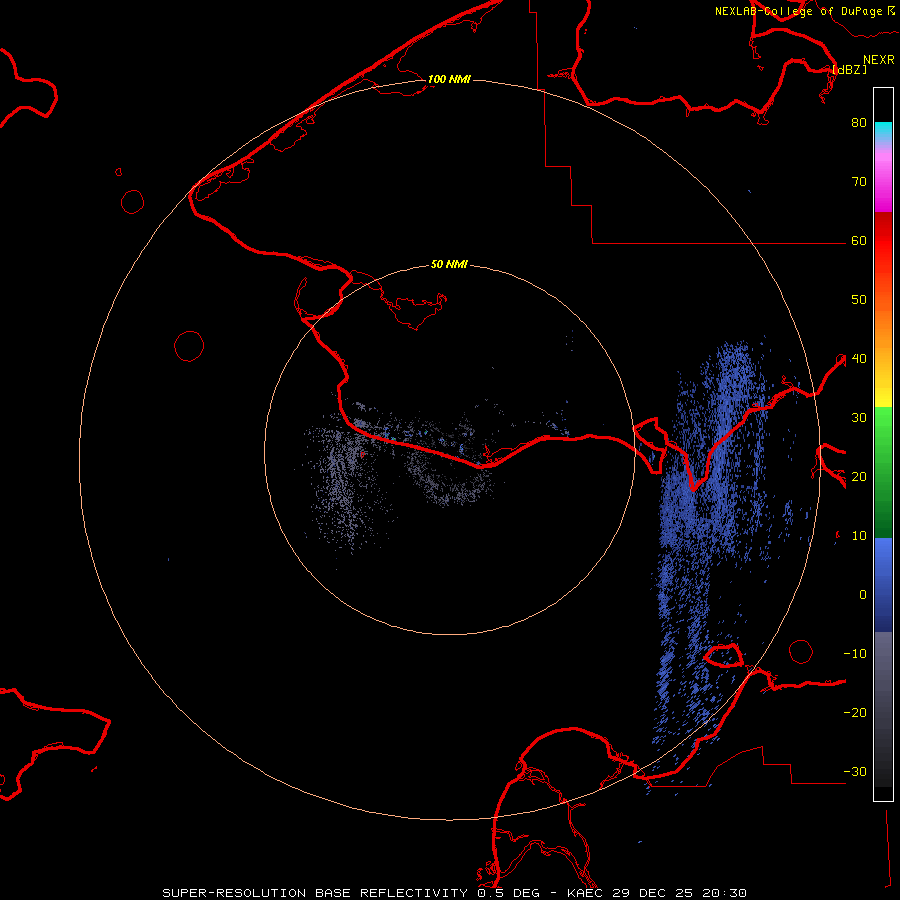Click the 70 value on the dBZ scale
Image resolution: width=900 pixels, height=900 pixels.
pyautogui.click(x=859, y=182)
